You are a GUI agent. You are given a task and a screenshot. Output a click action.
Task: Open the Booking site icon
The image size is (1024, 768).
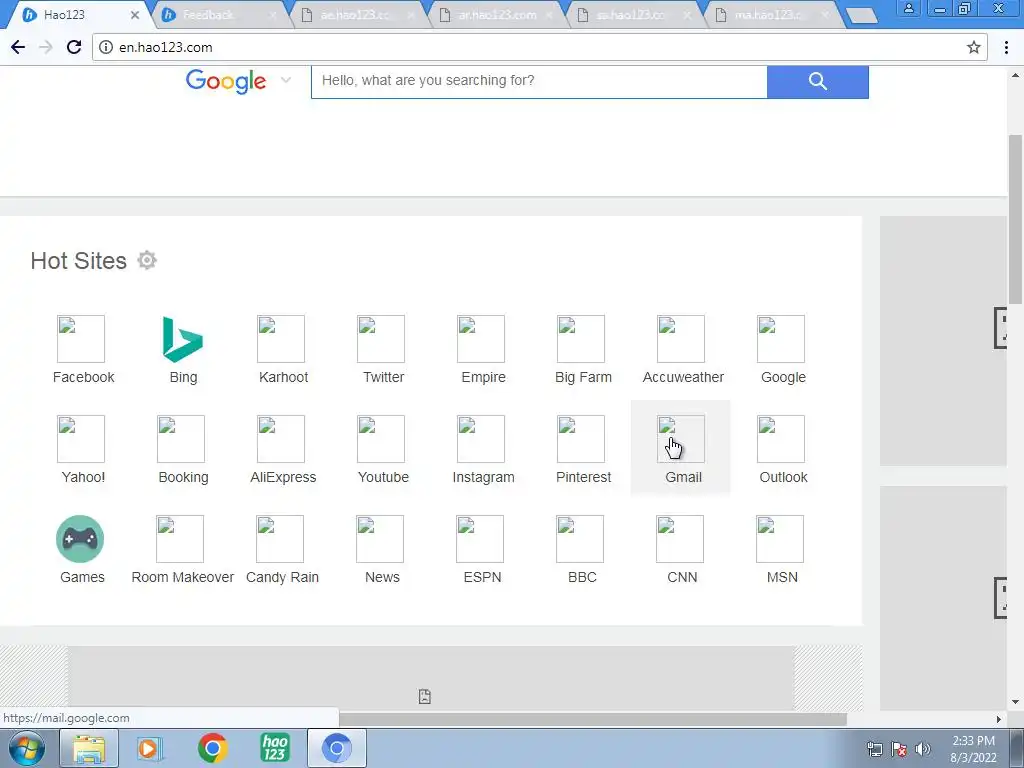tap(181, 439)
